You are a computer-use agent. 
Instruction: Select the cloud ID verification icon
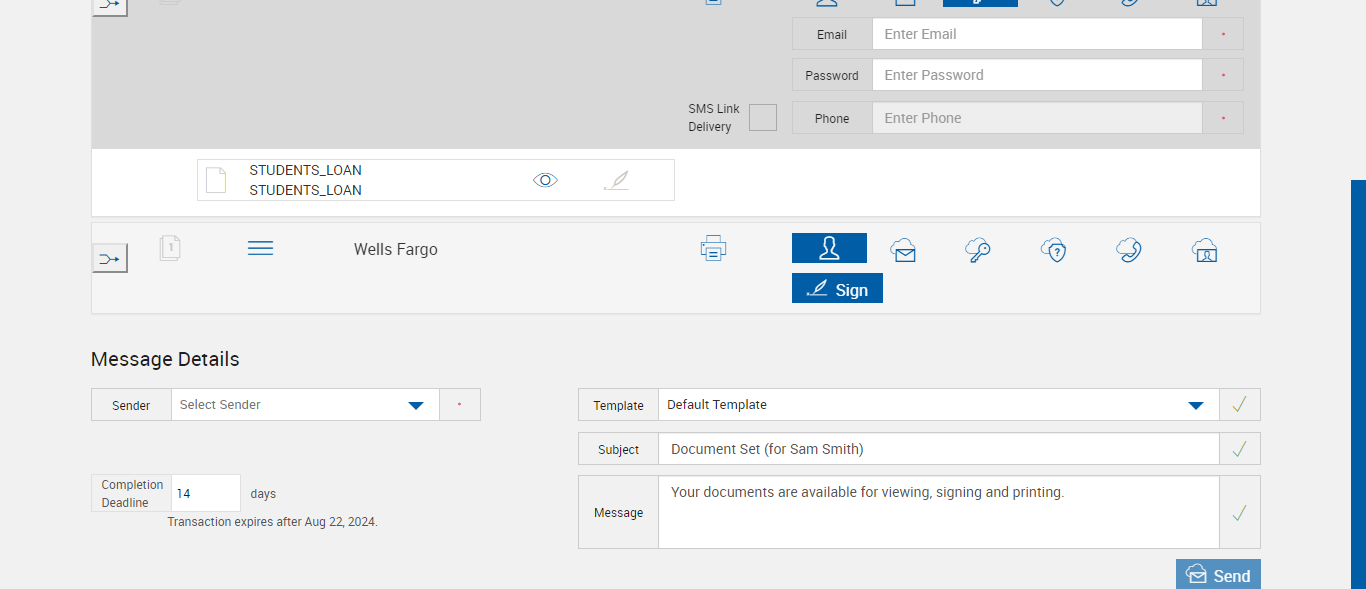pos(1205,250)
